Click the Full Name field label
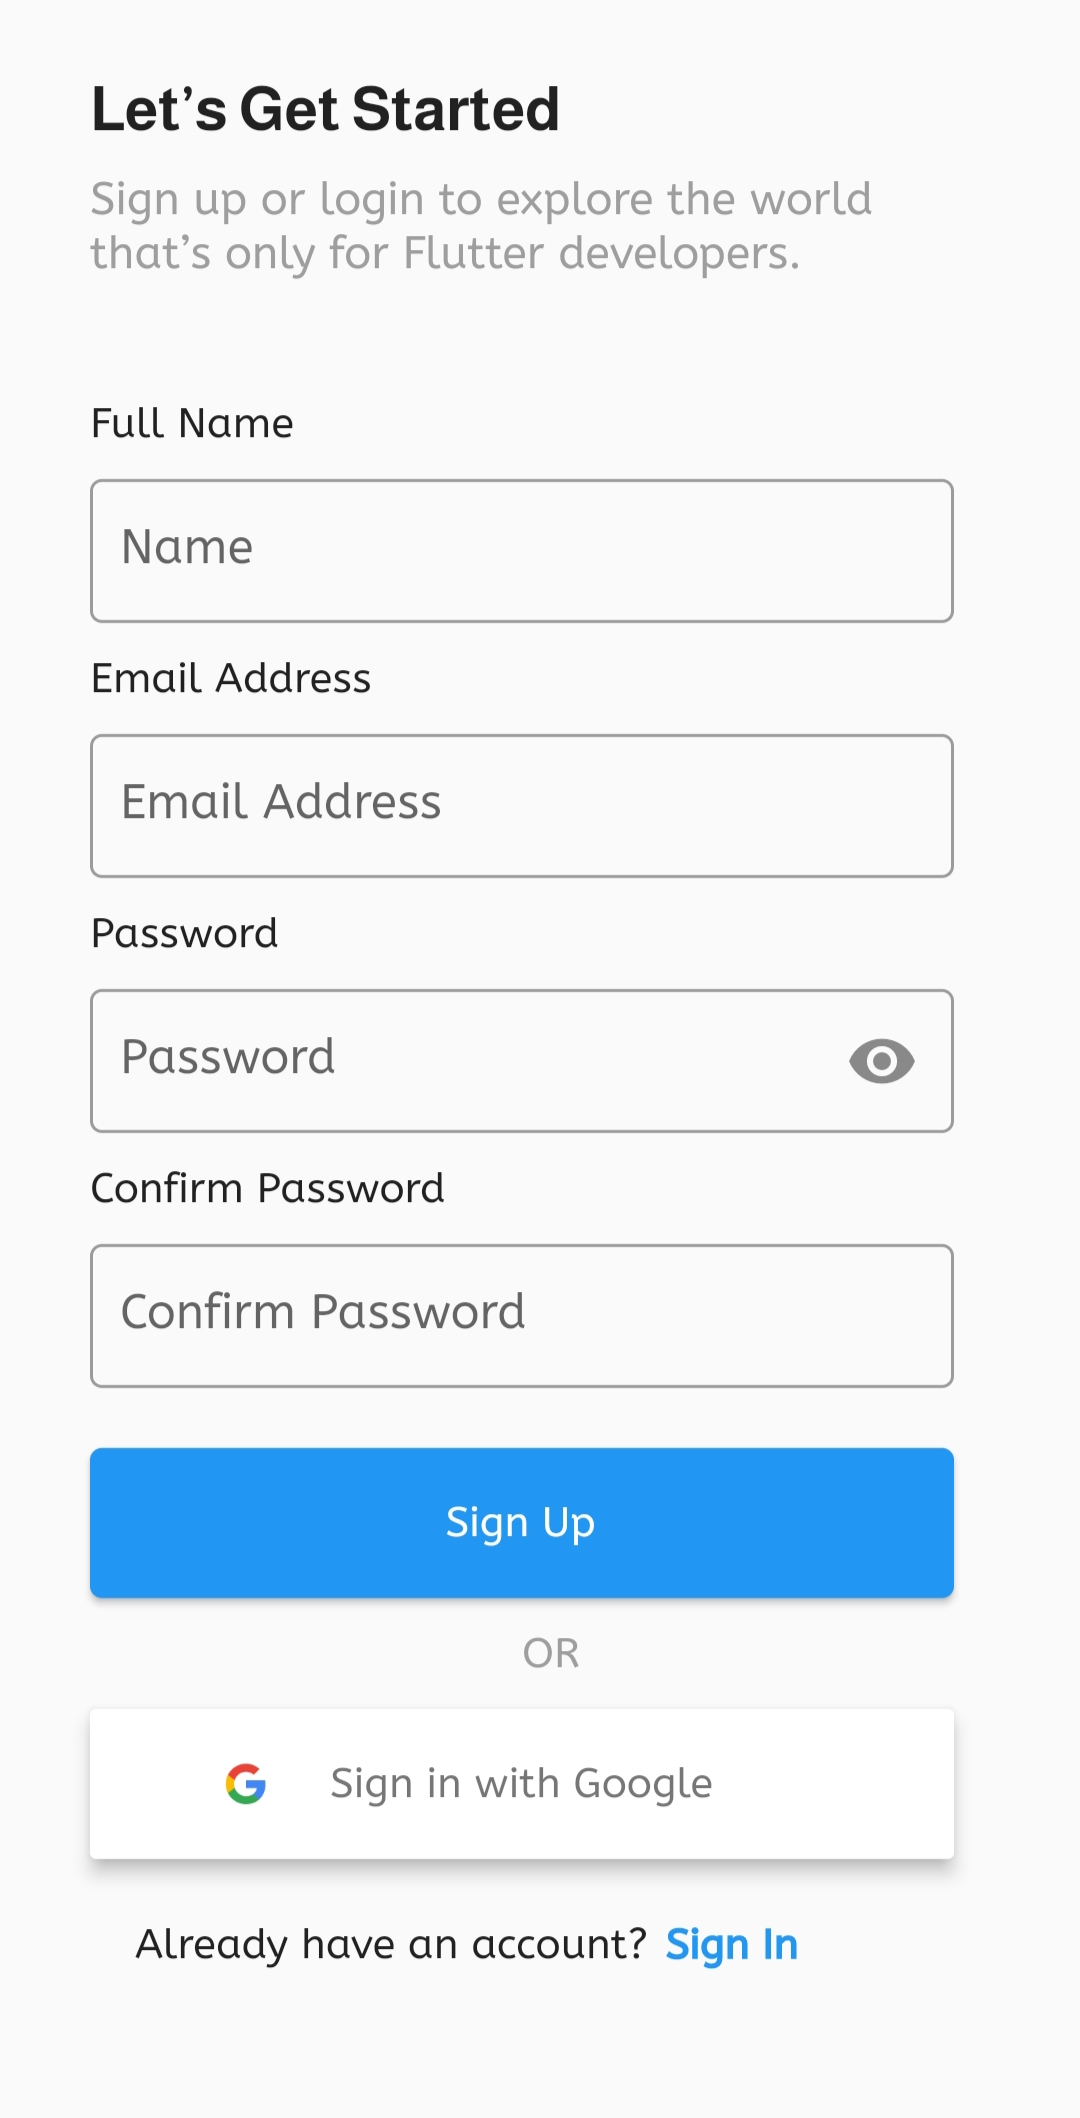Image resolution: width=1080 pixels, height=2118 pixels. [192, 423]
